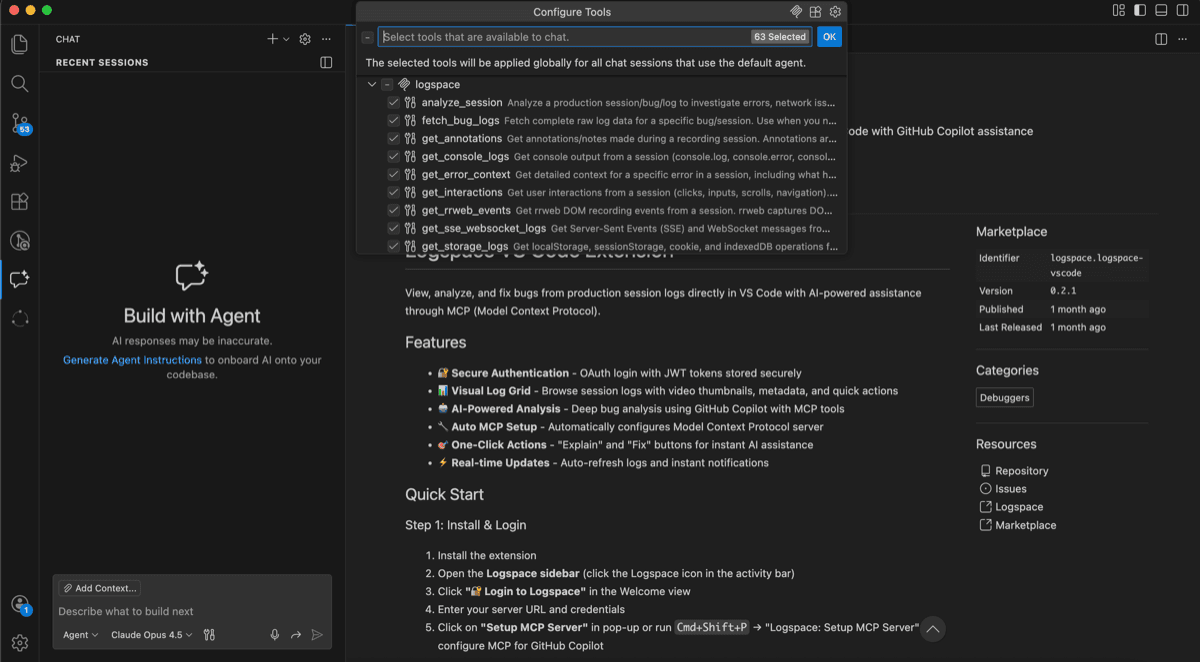Click the split editor icon in editor toolbar
The width and height of the screenshot is (1200, 662).
click(x=1161, y=39)
